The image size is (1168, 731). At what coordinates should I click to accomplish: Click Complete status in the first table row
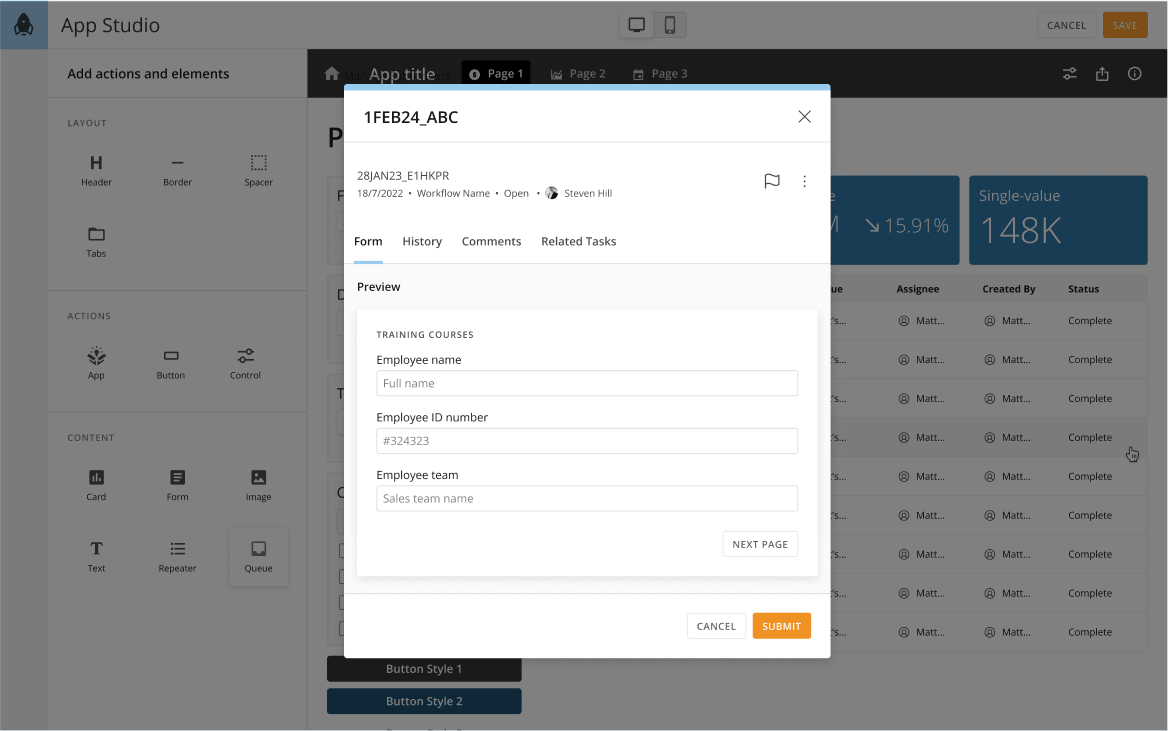click(1090, 320)
